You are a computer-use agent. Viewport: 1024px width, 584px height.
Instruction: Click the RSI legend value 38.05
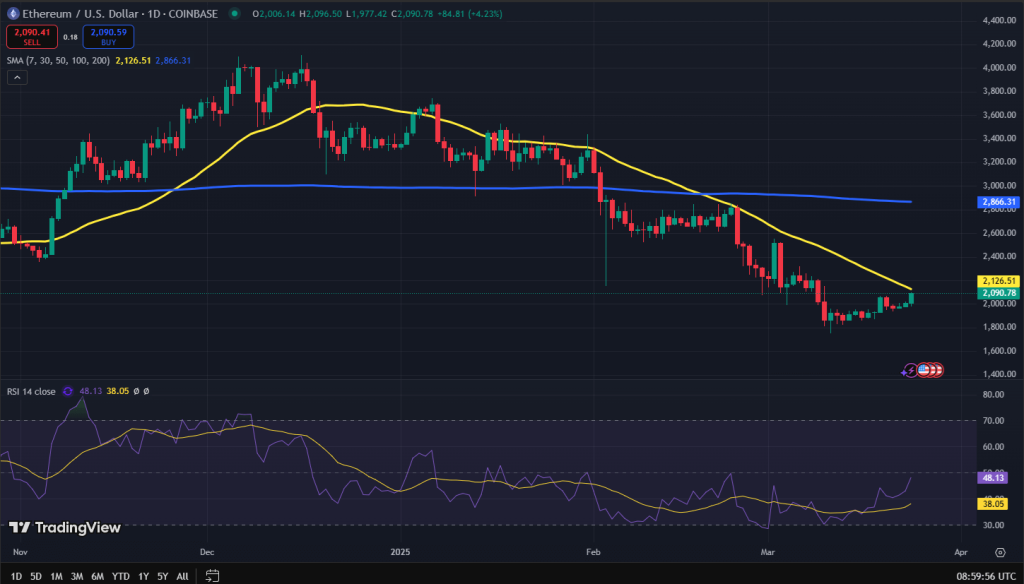point(118,391)
